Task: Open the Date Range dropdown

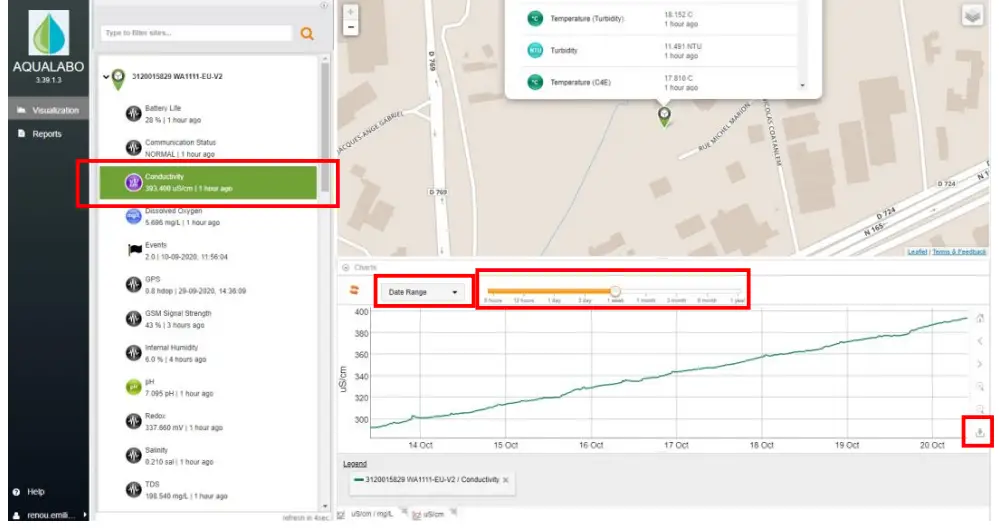Action: pyautogui.click(x=423, y=292)
